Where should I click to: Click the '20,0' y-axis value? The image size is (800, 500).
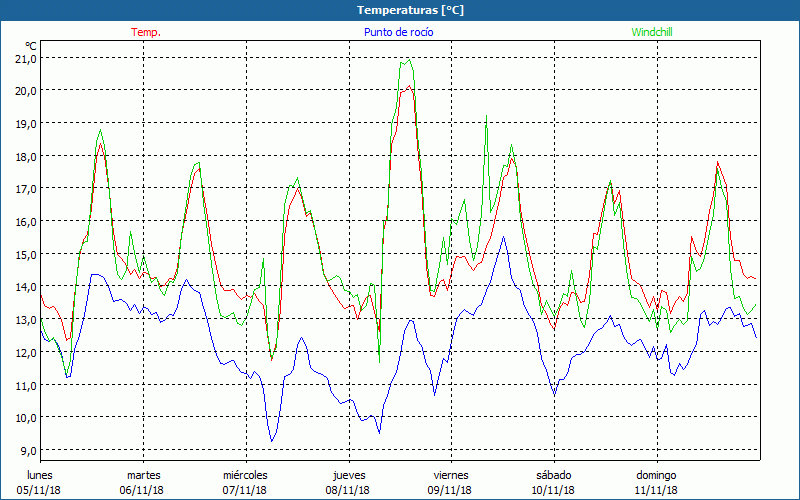coord(26,91)
